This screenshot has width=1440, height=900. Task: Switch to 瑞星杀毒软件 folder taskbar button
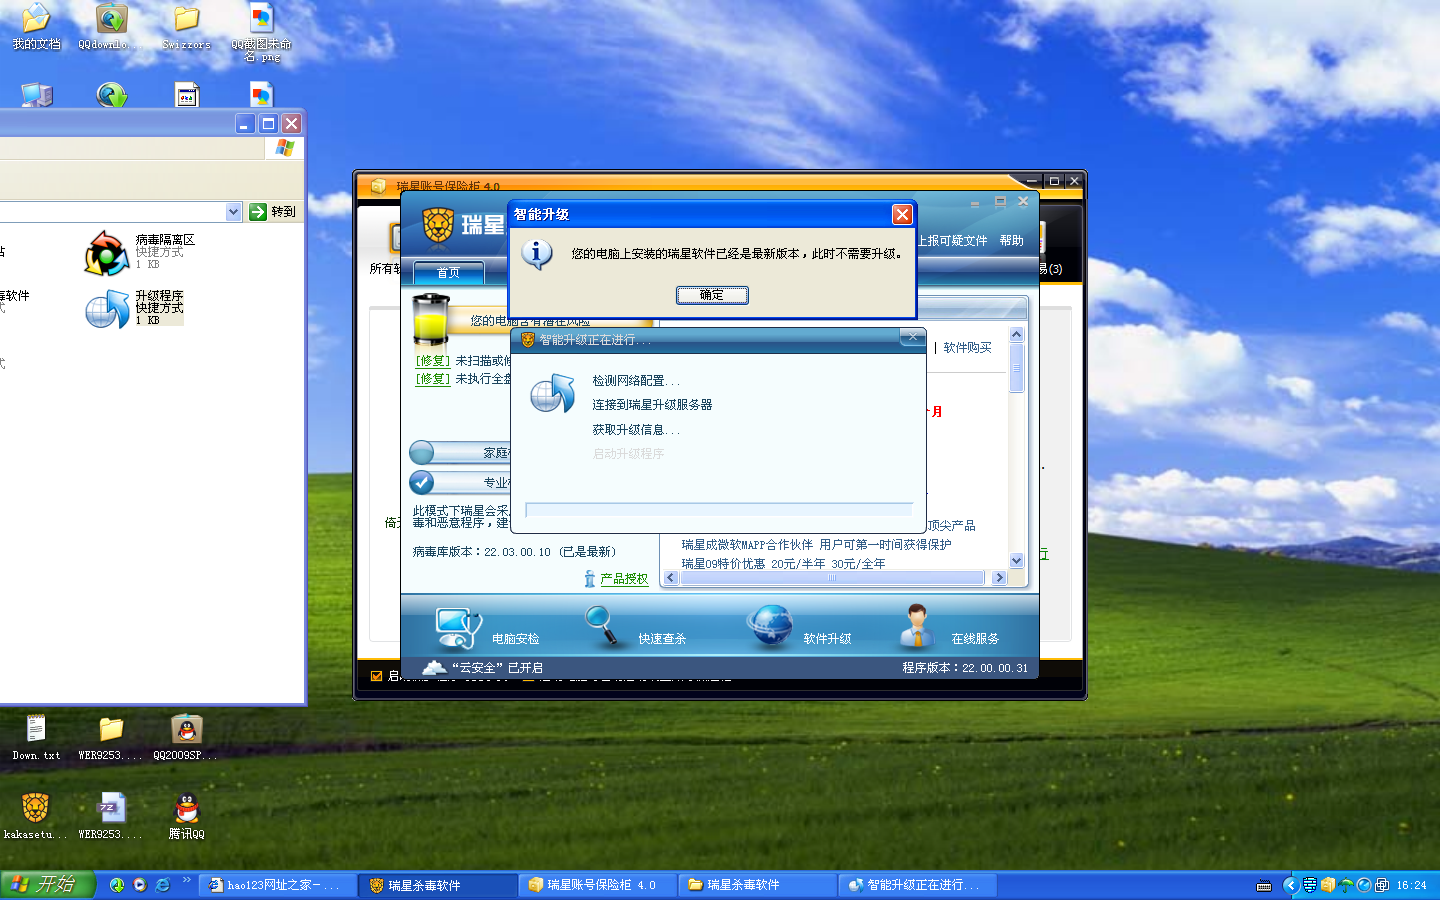(x=758, y=885)
